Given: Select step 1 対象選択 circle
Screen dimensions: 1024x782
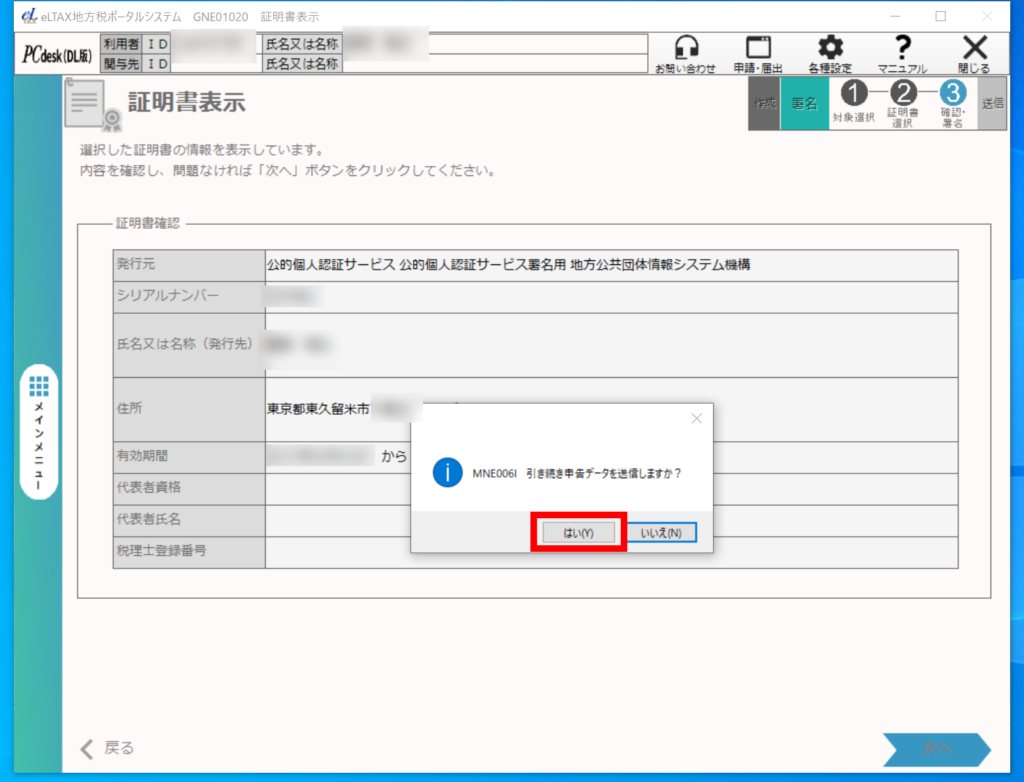Looking at the screenshot, I should 853,94.
